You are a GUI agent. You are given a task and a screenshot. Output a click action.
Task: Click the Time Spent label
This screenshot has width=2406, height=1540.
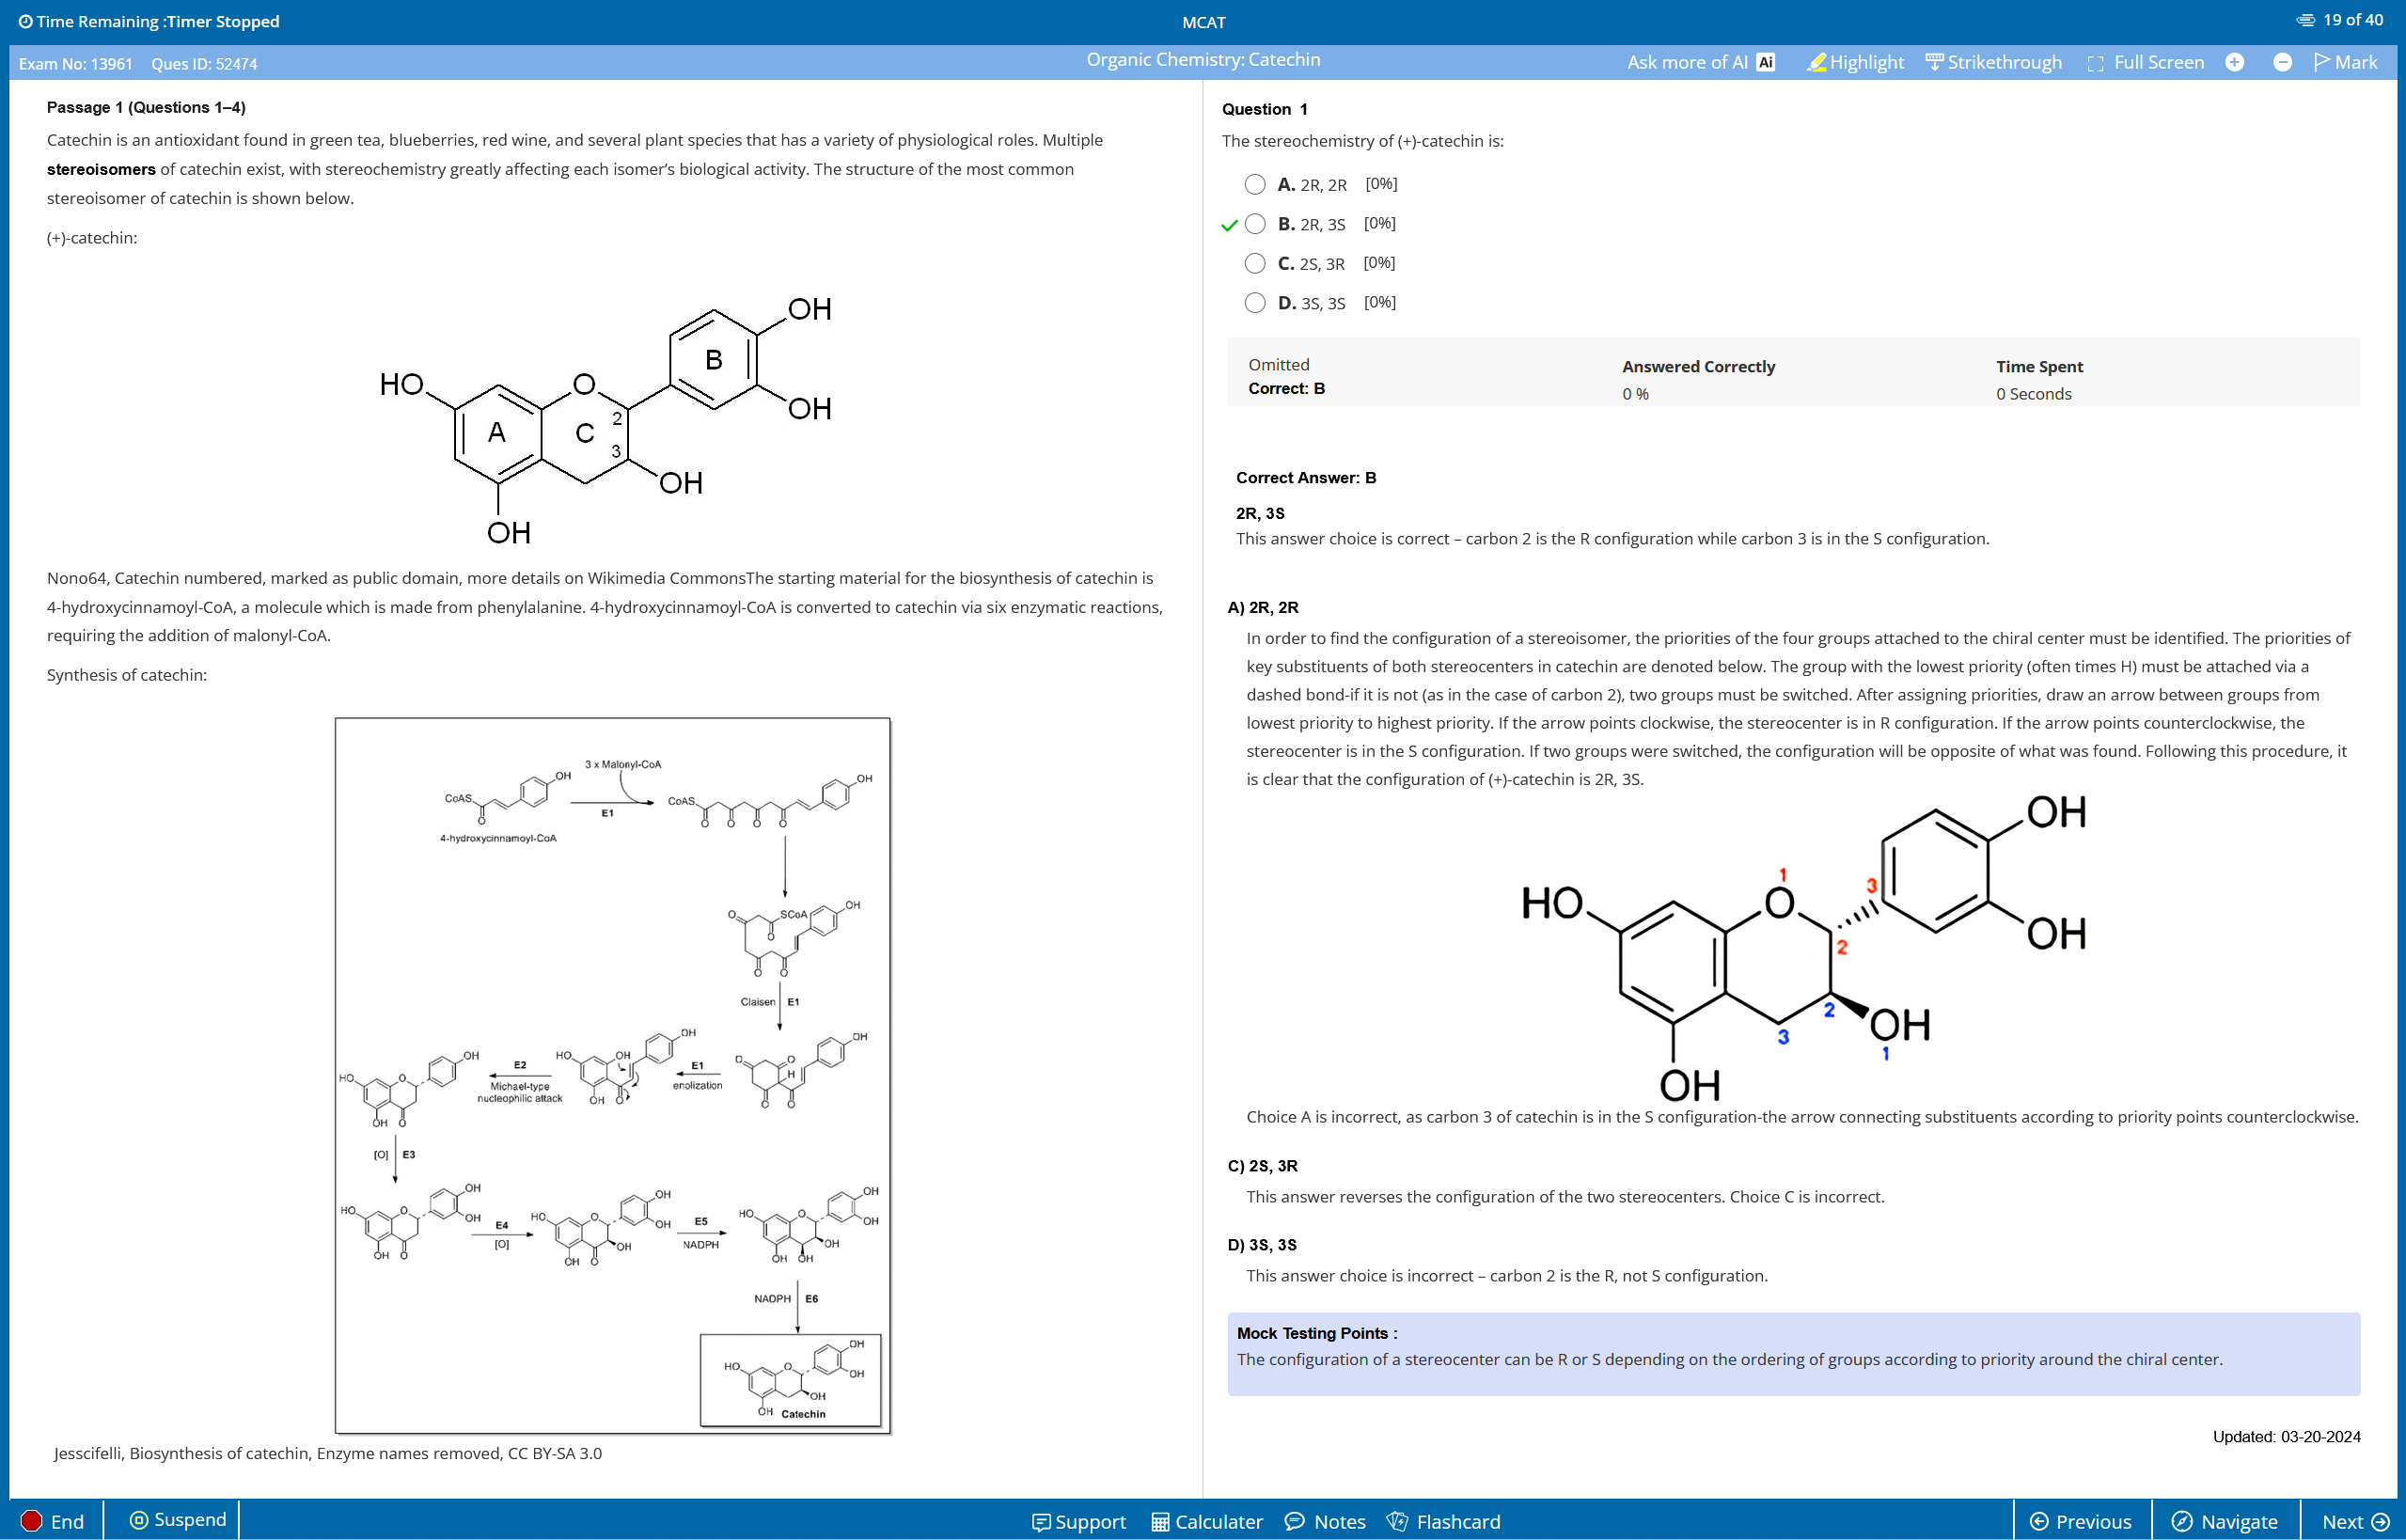[2039, 367]
